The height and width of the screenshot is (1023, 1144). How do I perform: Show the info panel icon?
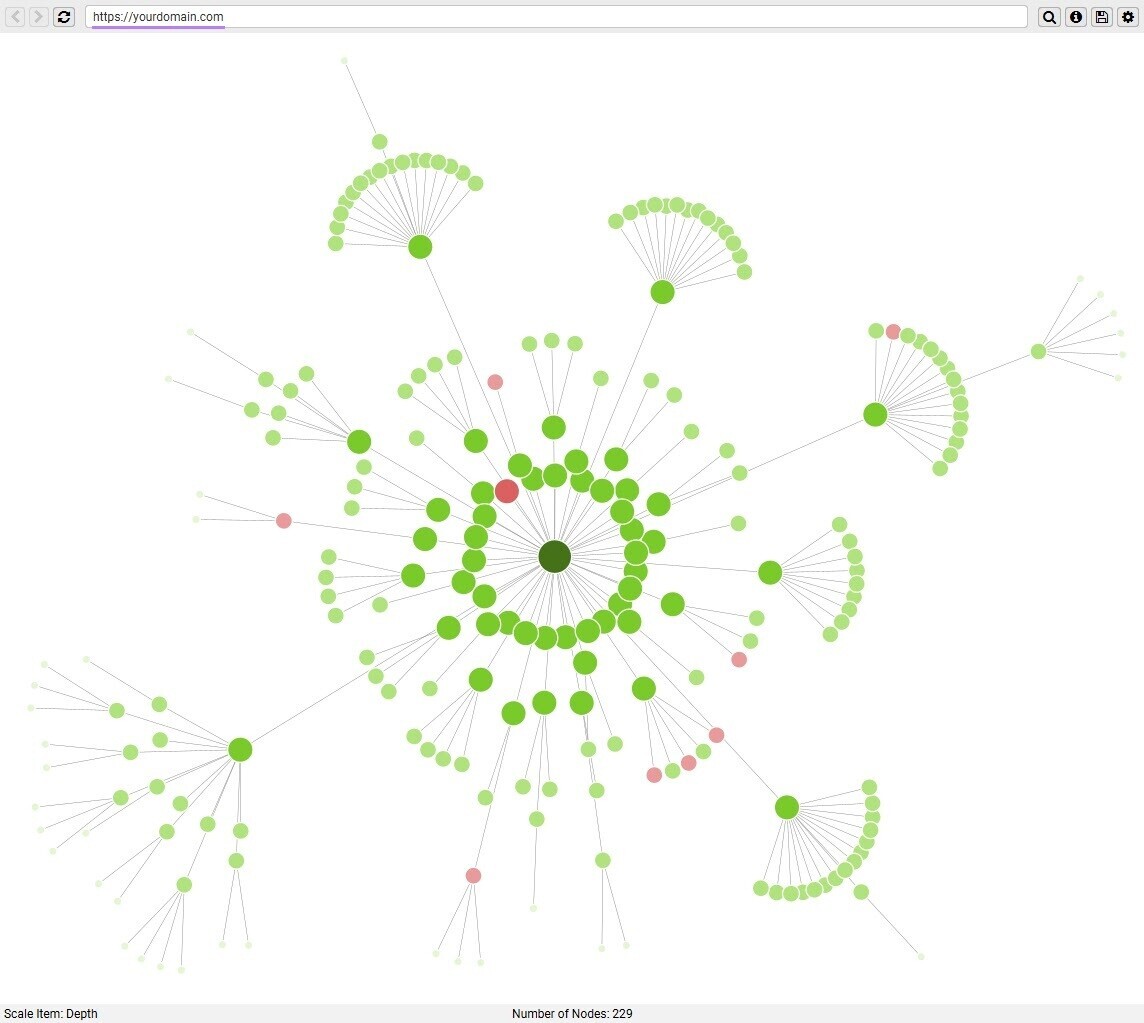point(1075,17)
